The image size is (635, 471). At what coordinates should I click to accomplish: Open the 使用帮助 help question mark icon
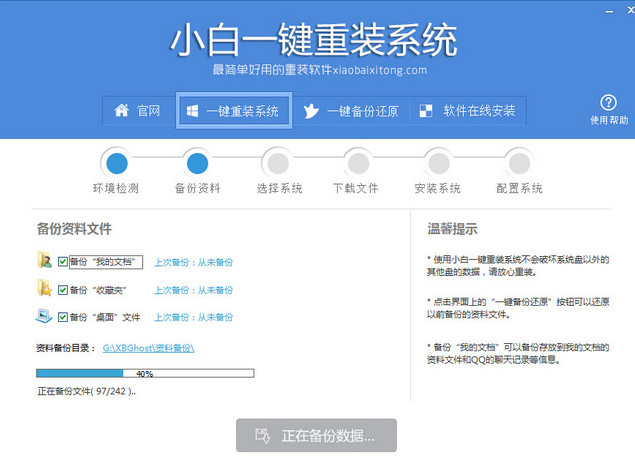click(609, 103)
